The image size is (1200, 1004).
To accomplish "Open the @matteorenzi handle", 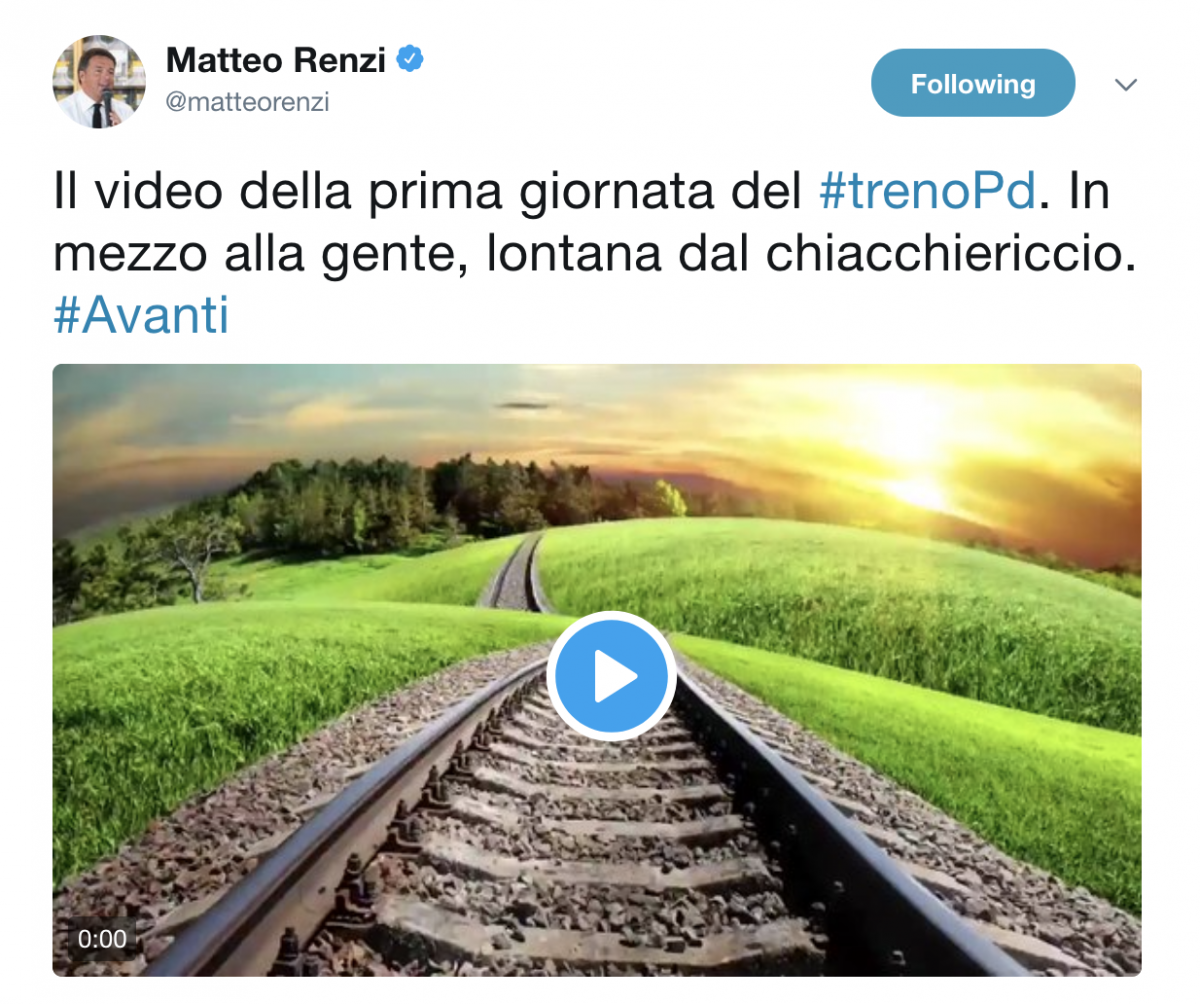I will point(247,103).
